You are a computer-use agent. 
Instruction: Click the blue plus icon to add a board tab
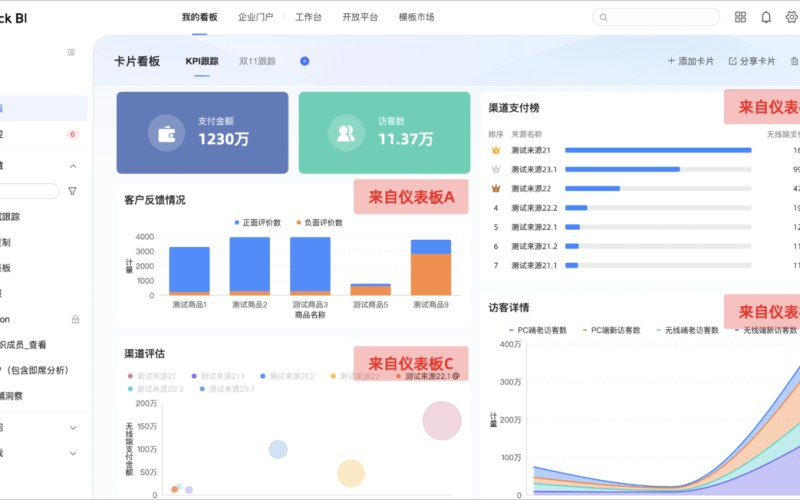305,61
